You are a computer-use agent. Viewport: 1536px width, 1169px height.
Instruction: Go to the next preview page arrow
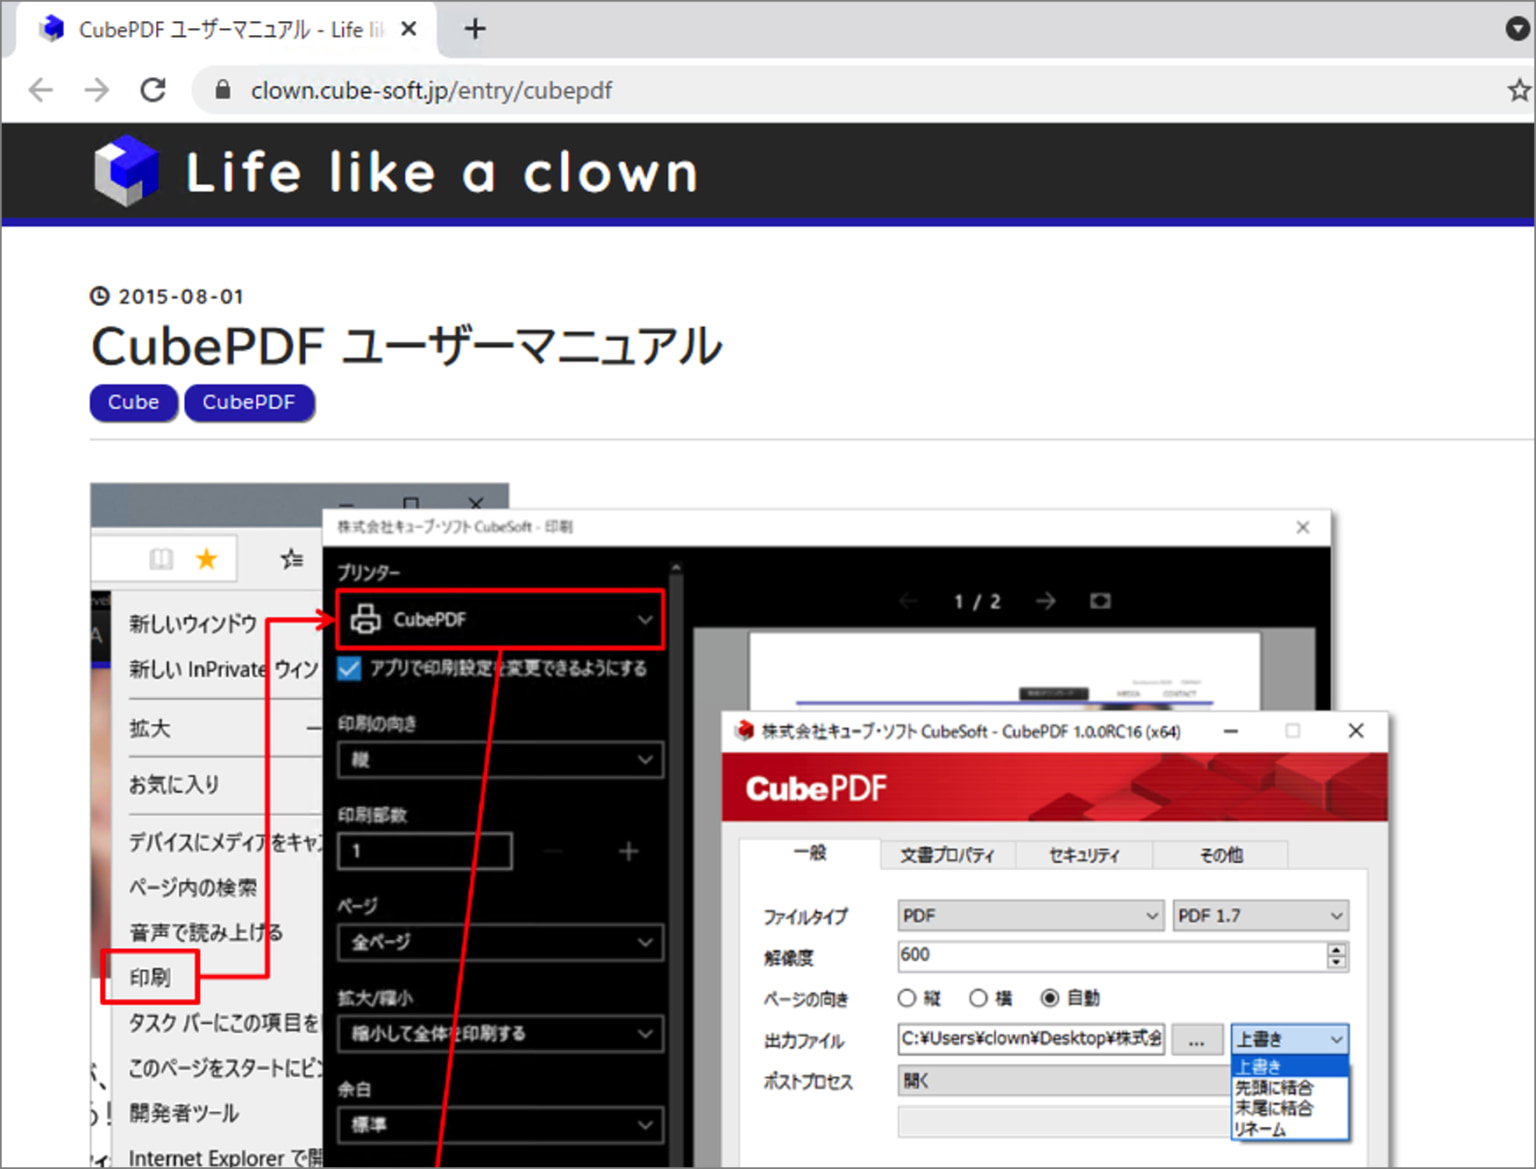click(x=1045, y=600)
